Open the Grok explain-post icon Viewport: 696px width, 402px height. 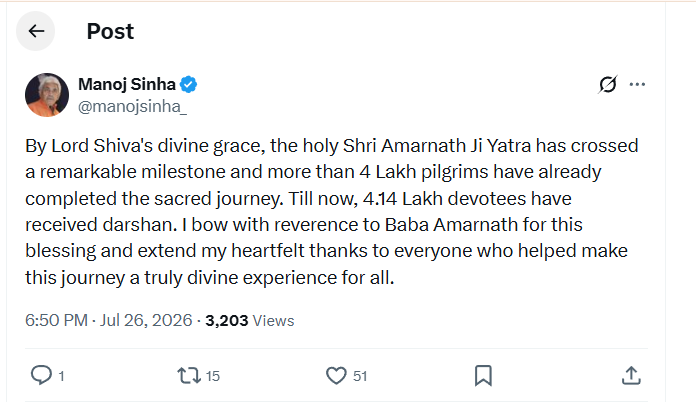[607, 84]
